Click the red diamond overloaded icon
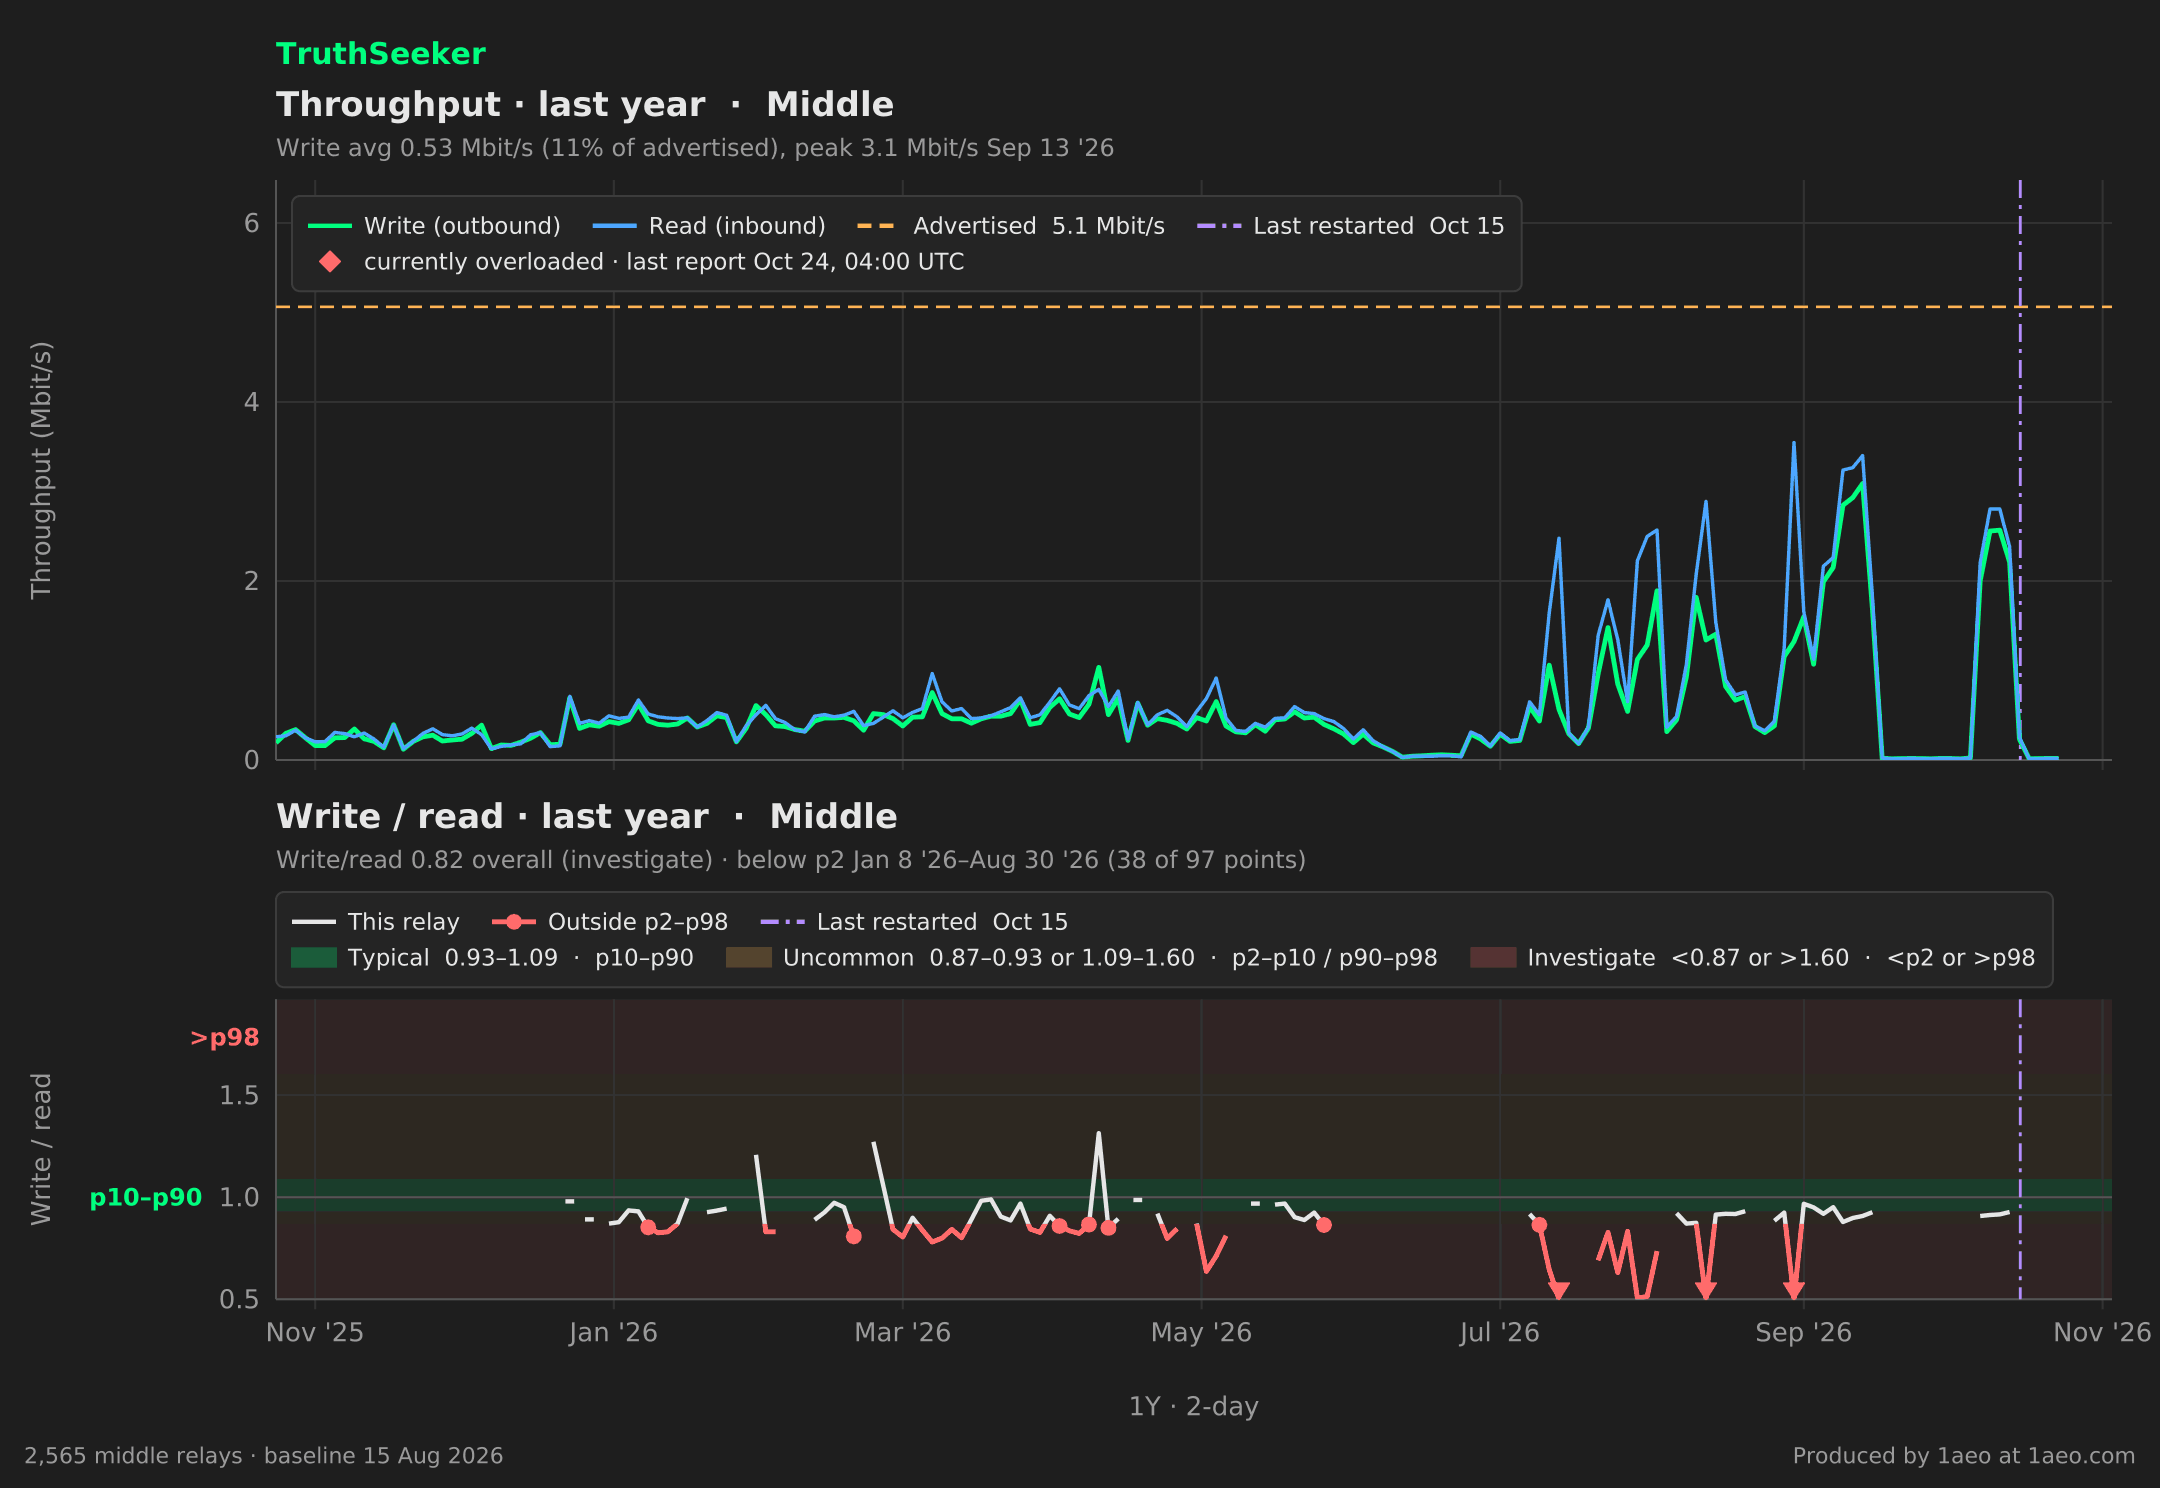2160x1488 pixels. pyautogui.click(x=330, y=262)
